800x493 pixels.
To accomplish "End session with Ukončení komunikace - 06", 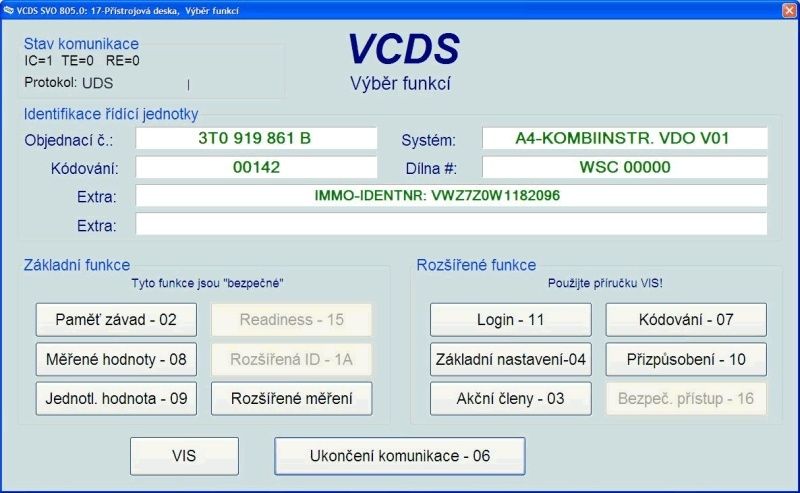I will point(399,456).
